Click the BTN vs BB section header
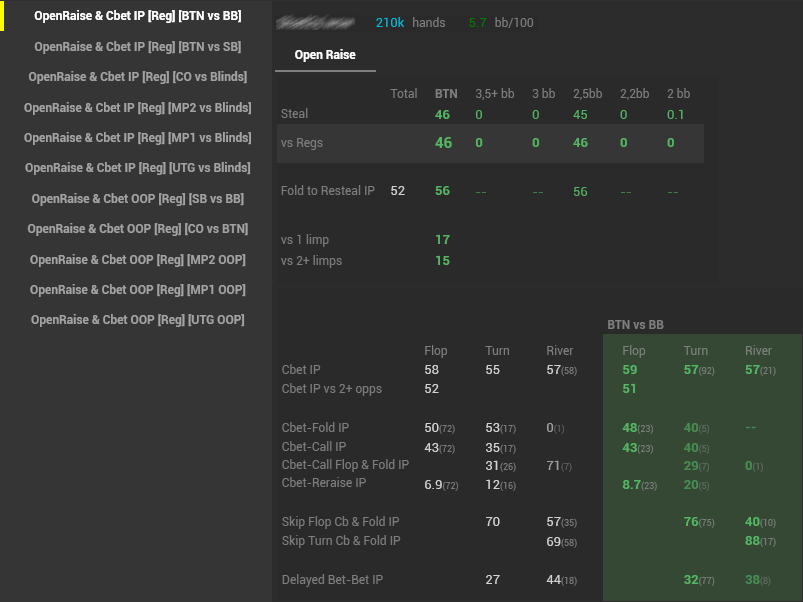803x602 pixels. click(x=635, y=325)
